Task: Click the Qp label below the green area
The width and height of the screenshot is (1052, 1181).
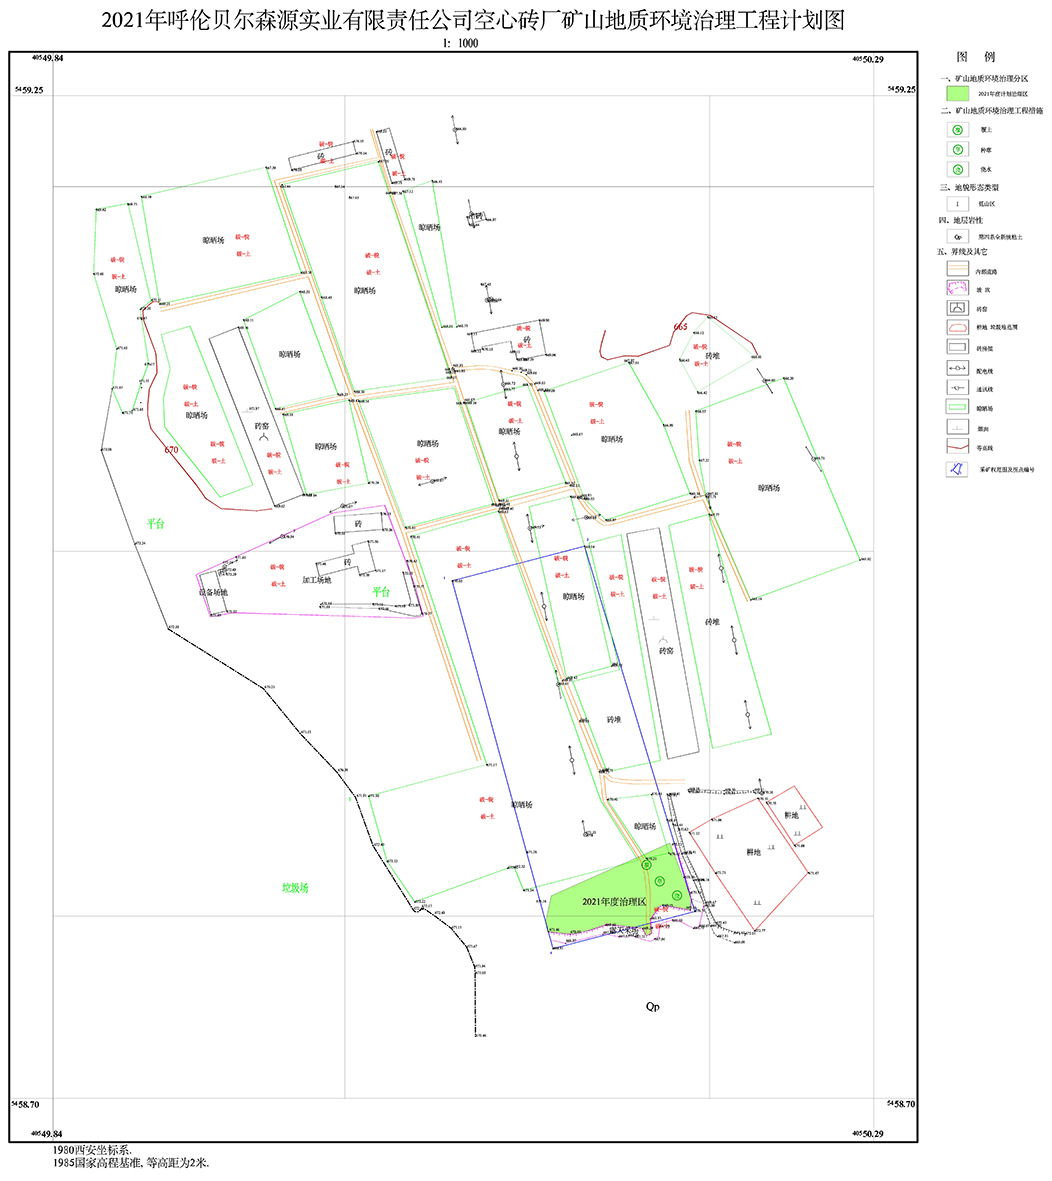Action: pyautogui.click(x=652, y=1007)
